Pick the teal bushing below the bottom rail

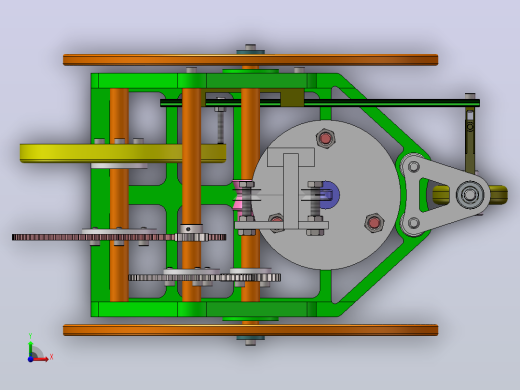pos(251,338)
